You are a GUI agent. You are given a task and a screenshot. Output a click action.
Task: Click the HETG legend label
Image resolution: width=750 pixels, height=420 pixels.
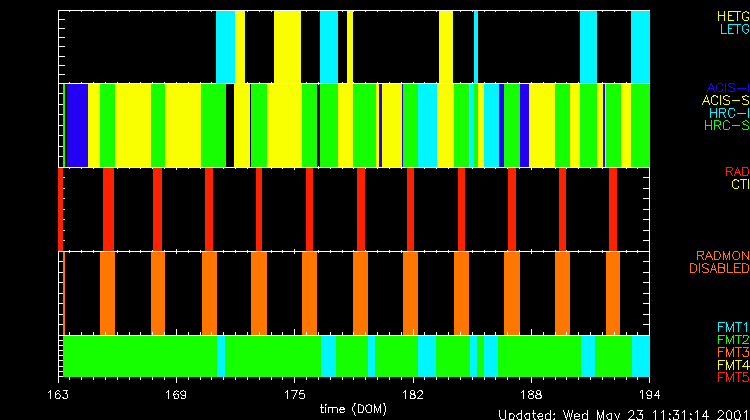[x=732, y=17]
